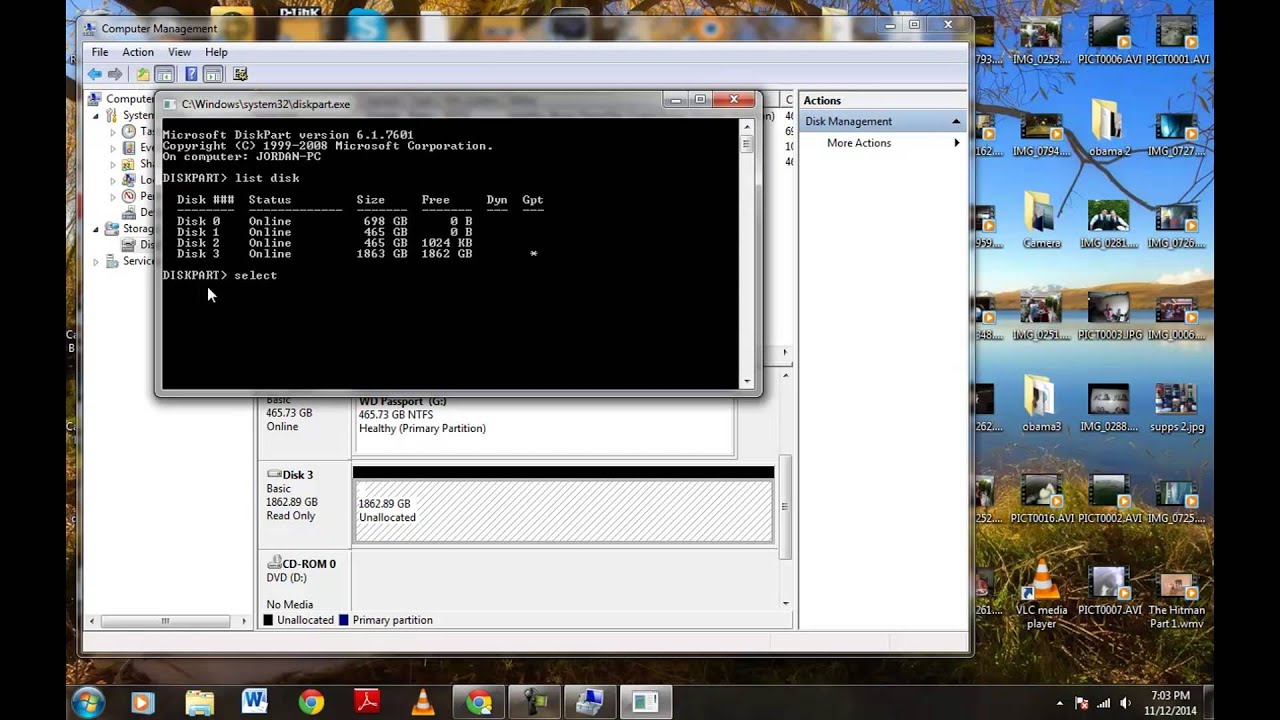Viewport: 1280px width, 720px height.
Task: Click More Actions in the Actions pane
Action: pos(859,143)
